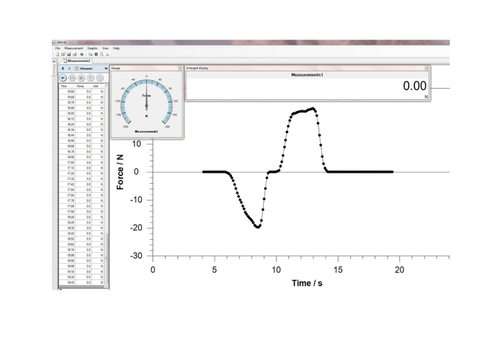
Task: Expand the Measure panel dropdown arrow
Action: (x=106, y=68)
